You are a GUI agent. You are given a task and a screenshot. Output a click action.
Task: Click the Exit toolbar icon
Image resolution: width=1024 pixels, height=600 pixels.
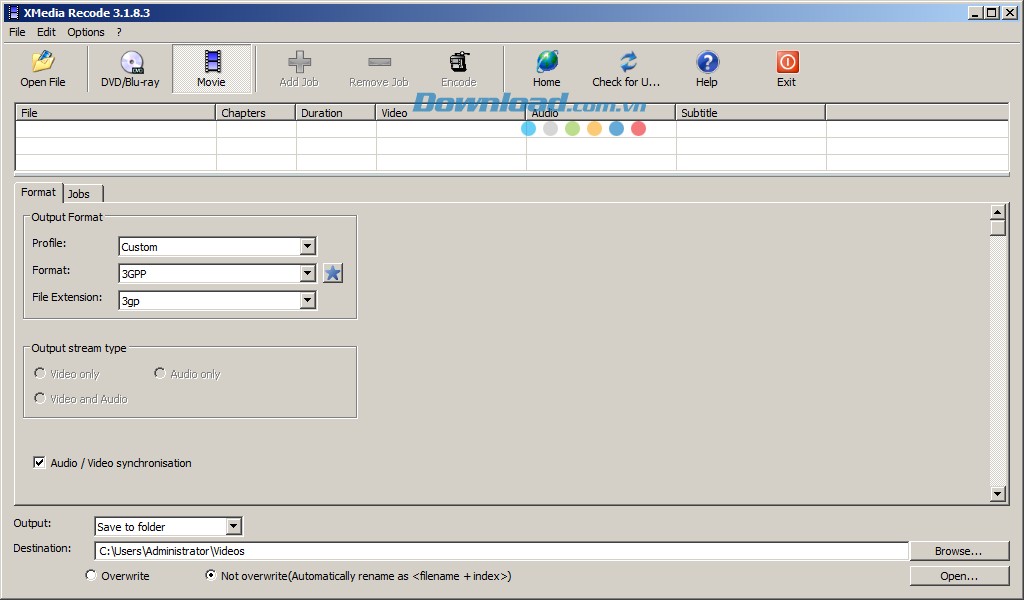click(786, 67)
